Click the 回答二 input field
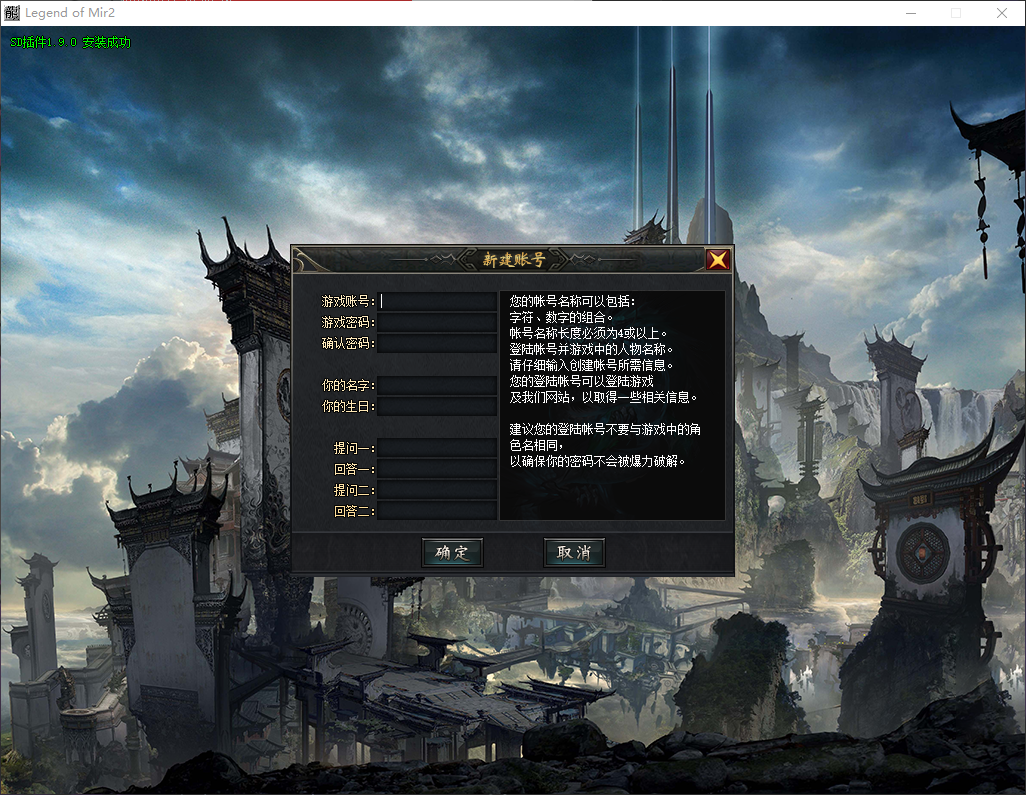The width and height of the screenshot is (1026, 795). (x=436, y=510)
